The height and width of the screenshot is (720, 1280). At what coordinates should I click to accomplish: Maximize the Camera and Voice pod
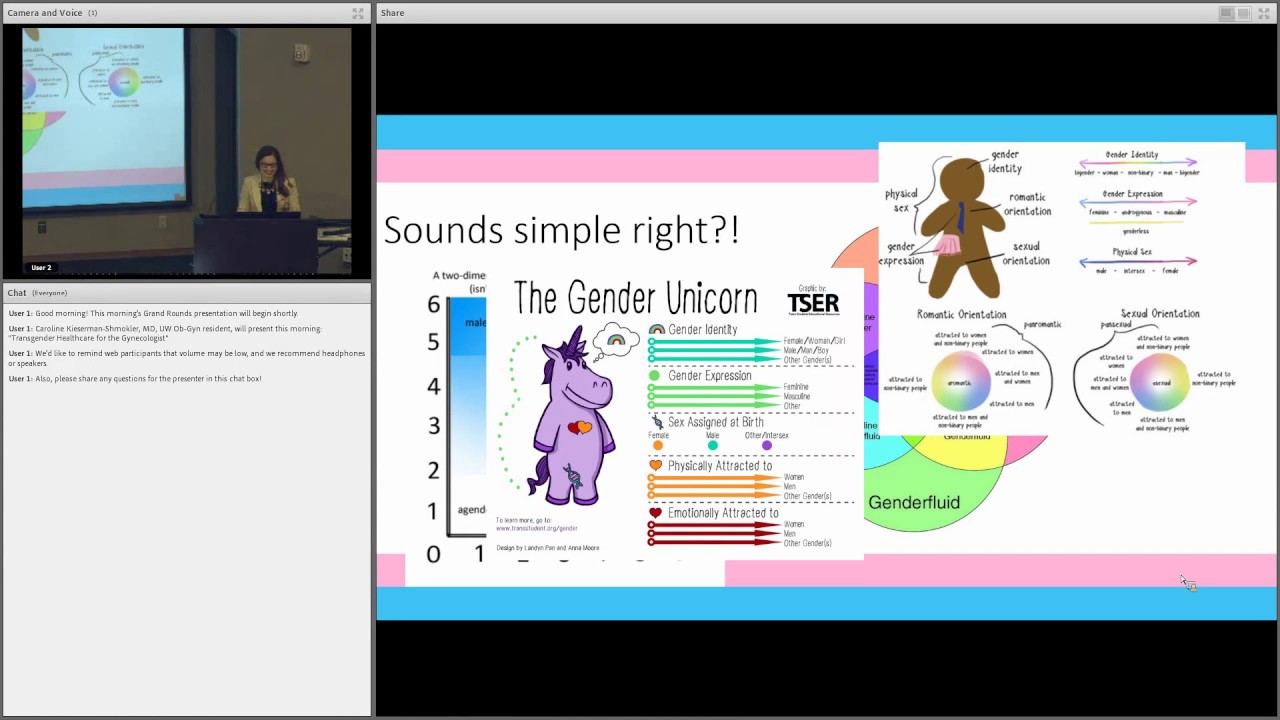(x=358, y=13)
